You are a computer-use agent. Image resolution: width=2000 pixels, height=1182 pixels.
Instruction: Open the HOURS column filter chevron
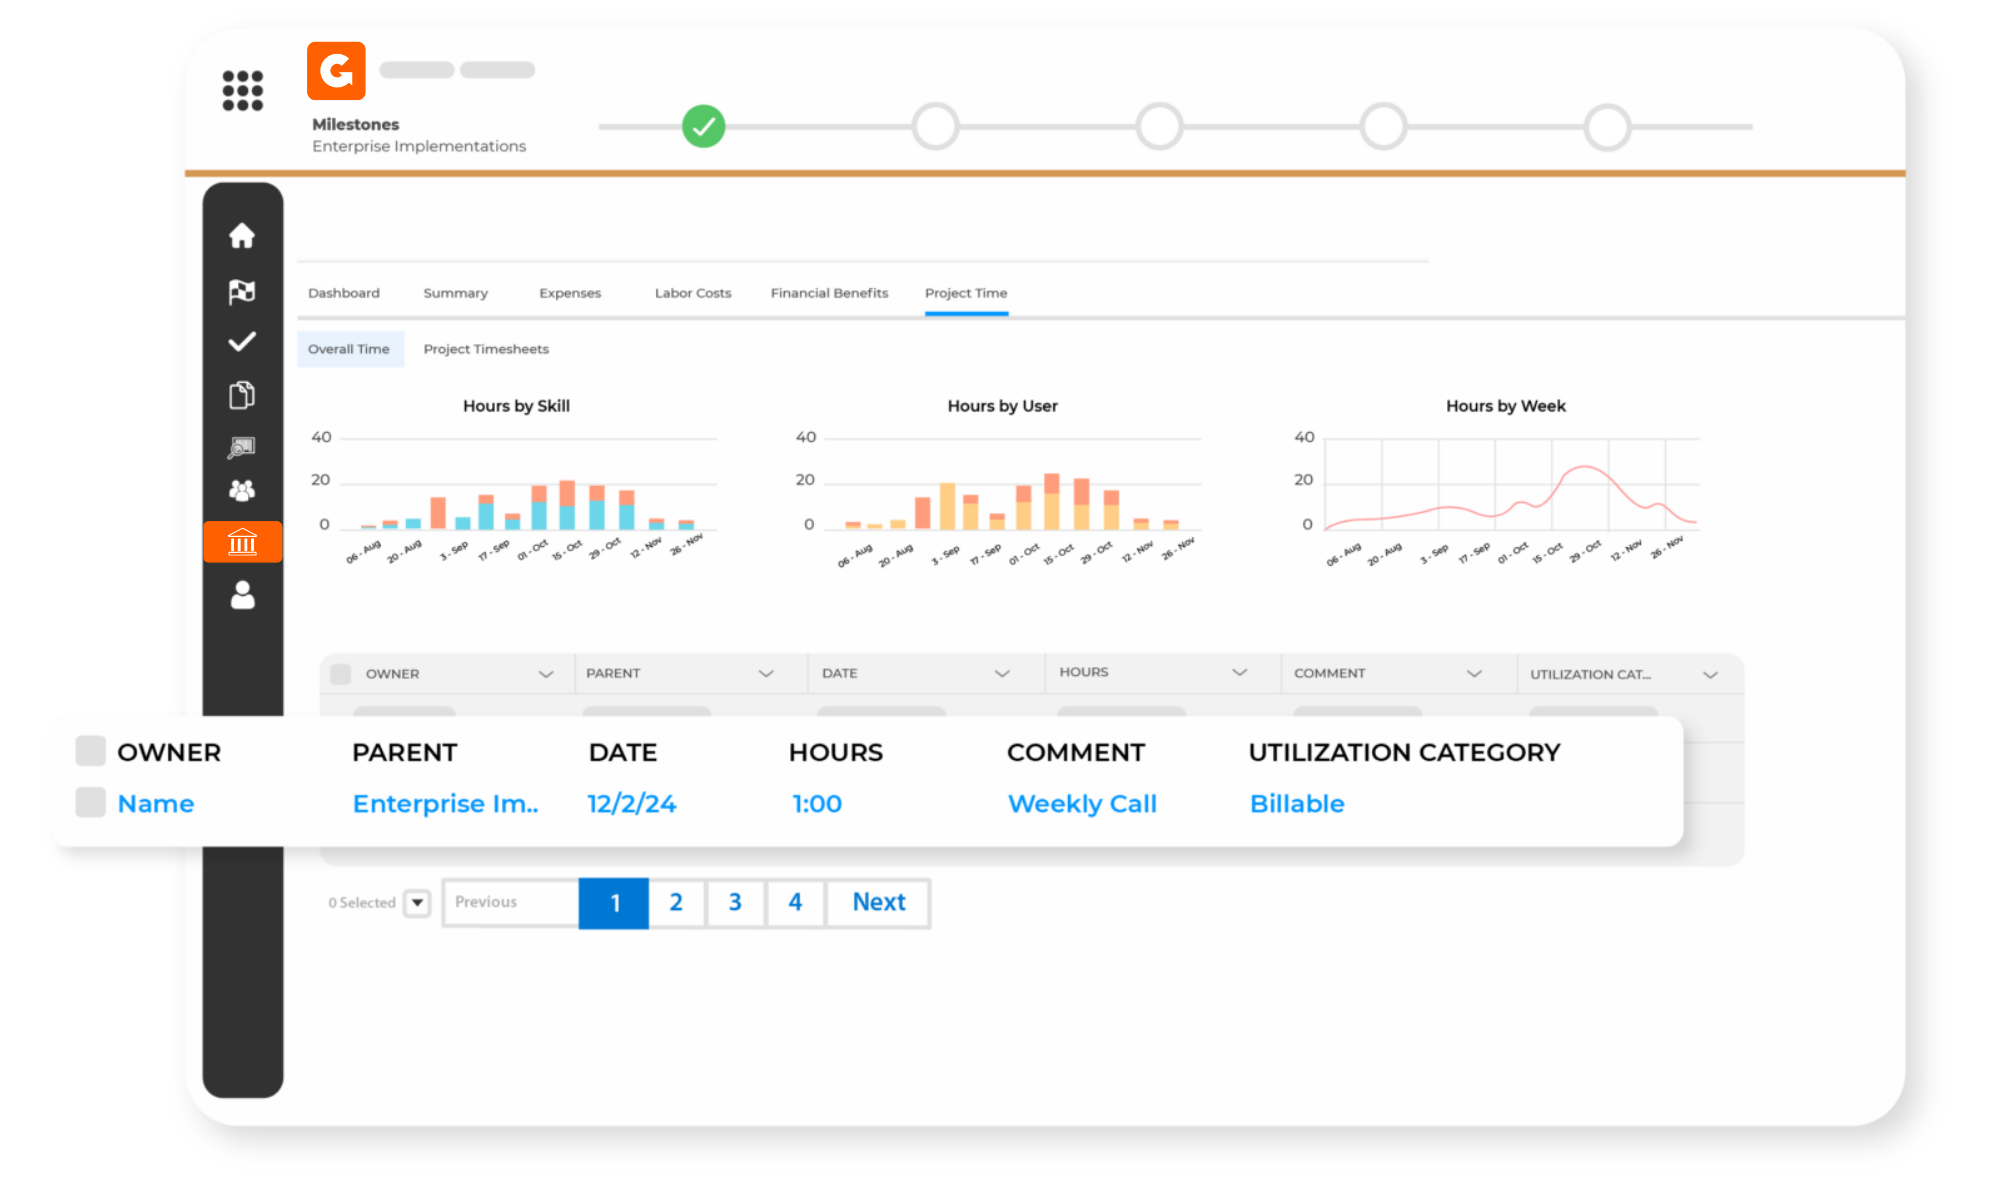[x=1240, y=672]
